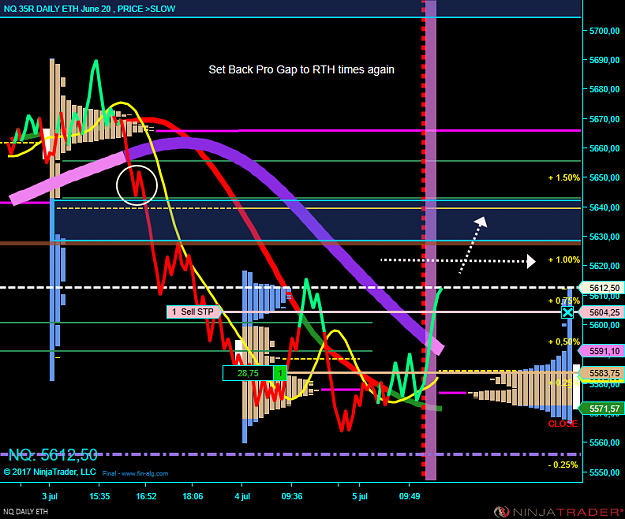Click the 09:49 time axis label
Image resolution: width=625 pixels, height=519 pixels.
tap(409, 496)
